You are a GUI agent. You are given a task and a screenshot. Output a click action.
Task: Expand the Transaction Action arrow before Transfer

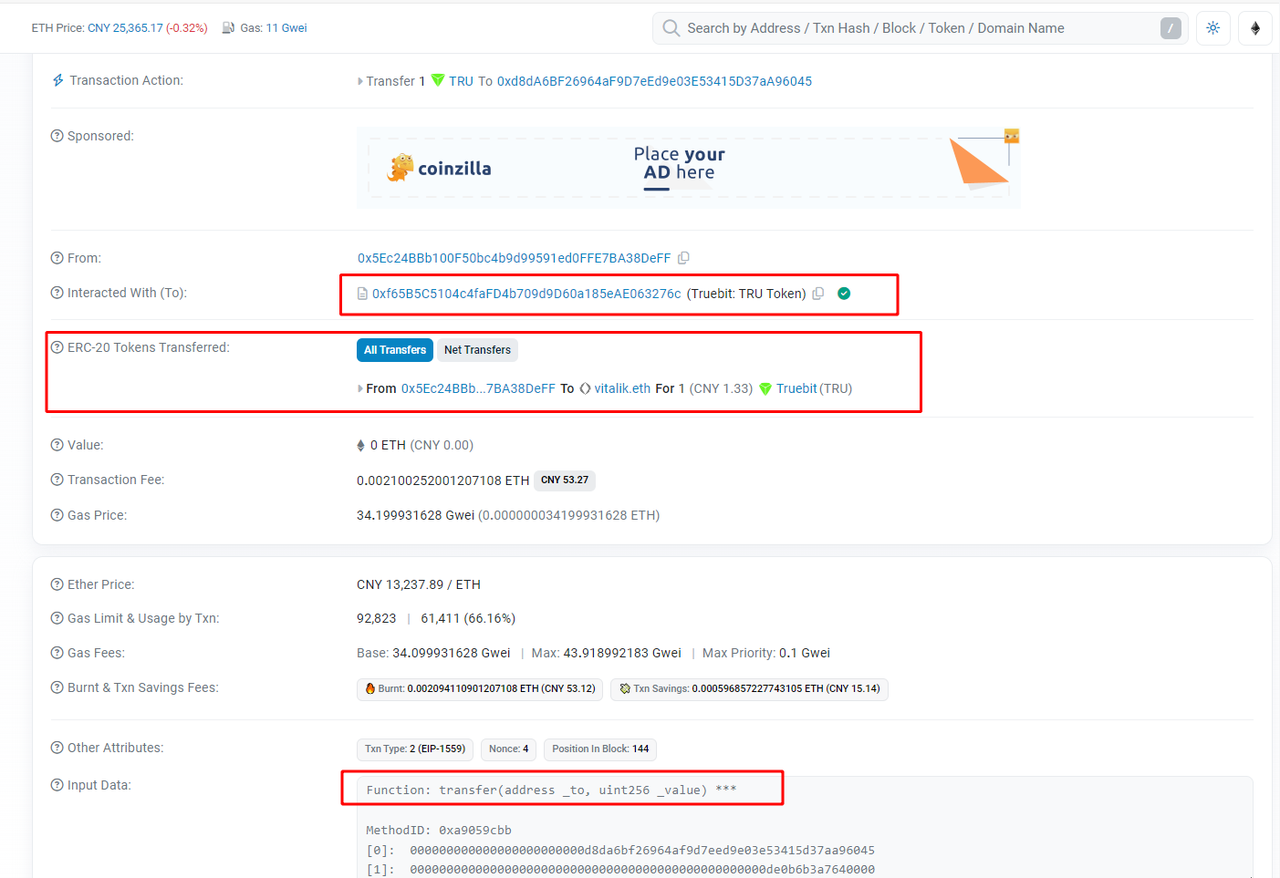360,82
